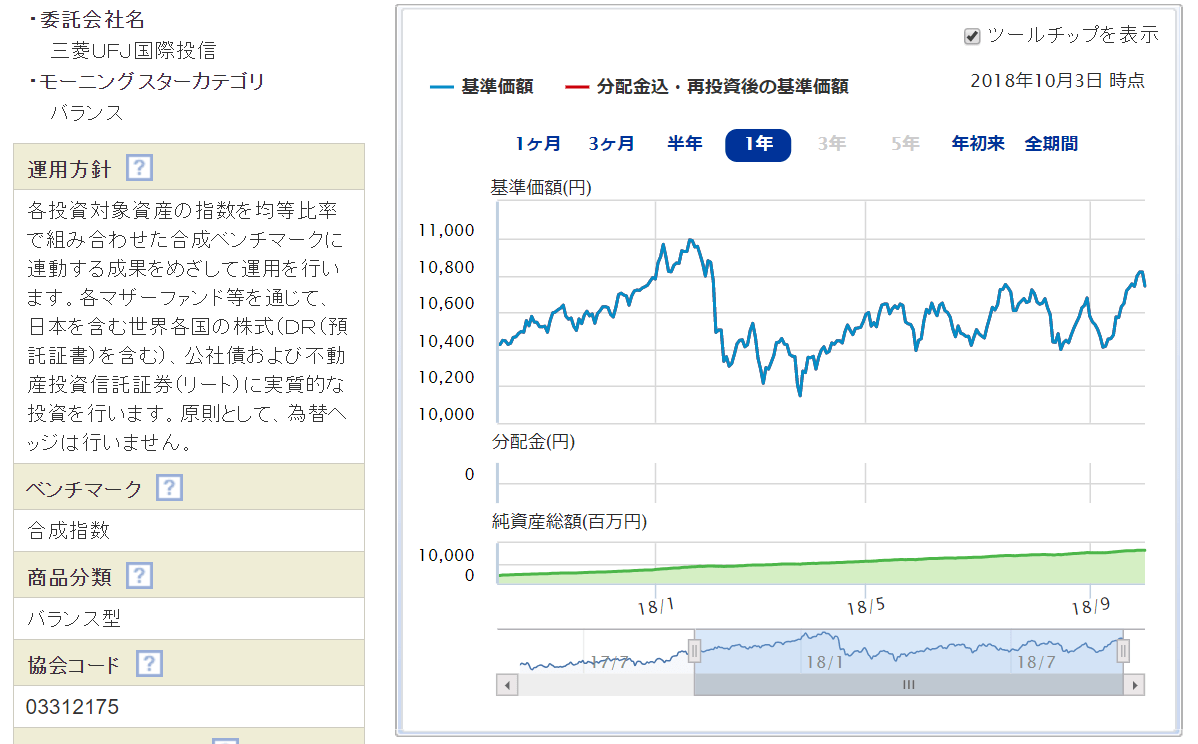Open help for 協会コード
This screenshot has width=1198, height=744.
[149, 664]
